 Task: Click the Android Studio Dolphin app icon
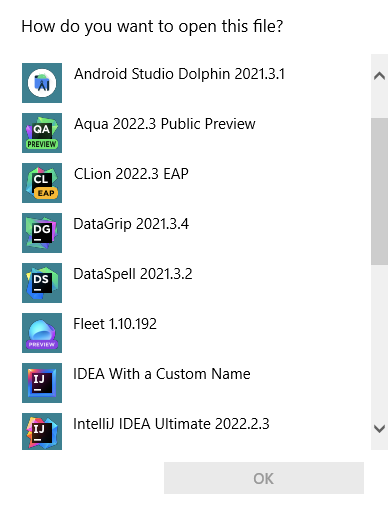click(42, 83)
